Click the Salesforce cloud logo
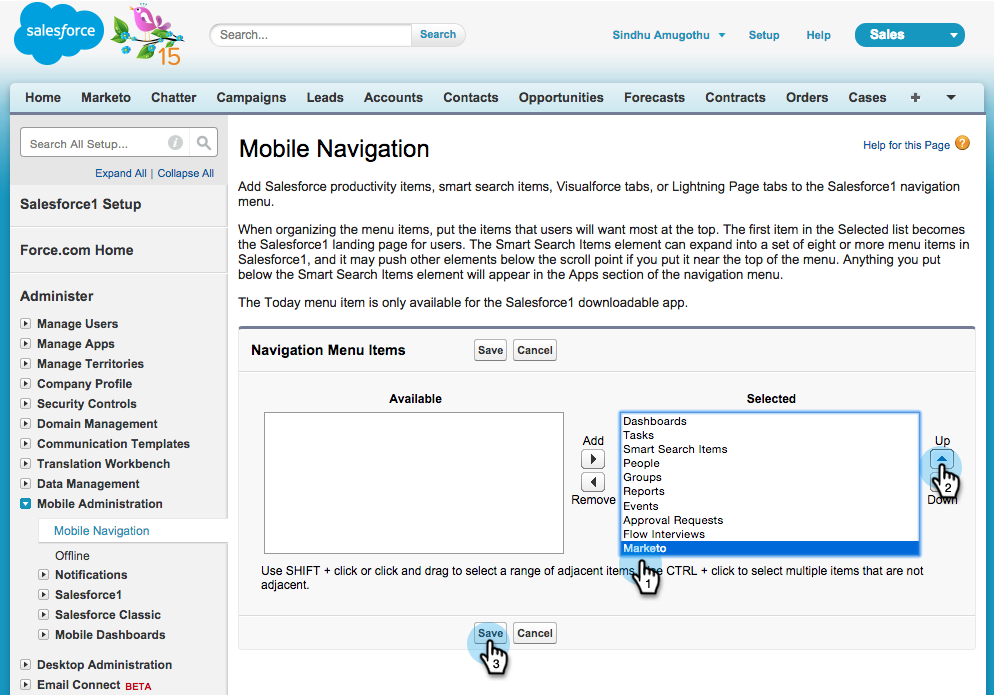The image size is (995, 695). (x=60, y=33)
